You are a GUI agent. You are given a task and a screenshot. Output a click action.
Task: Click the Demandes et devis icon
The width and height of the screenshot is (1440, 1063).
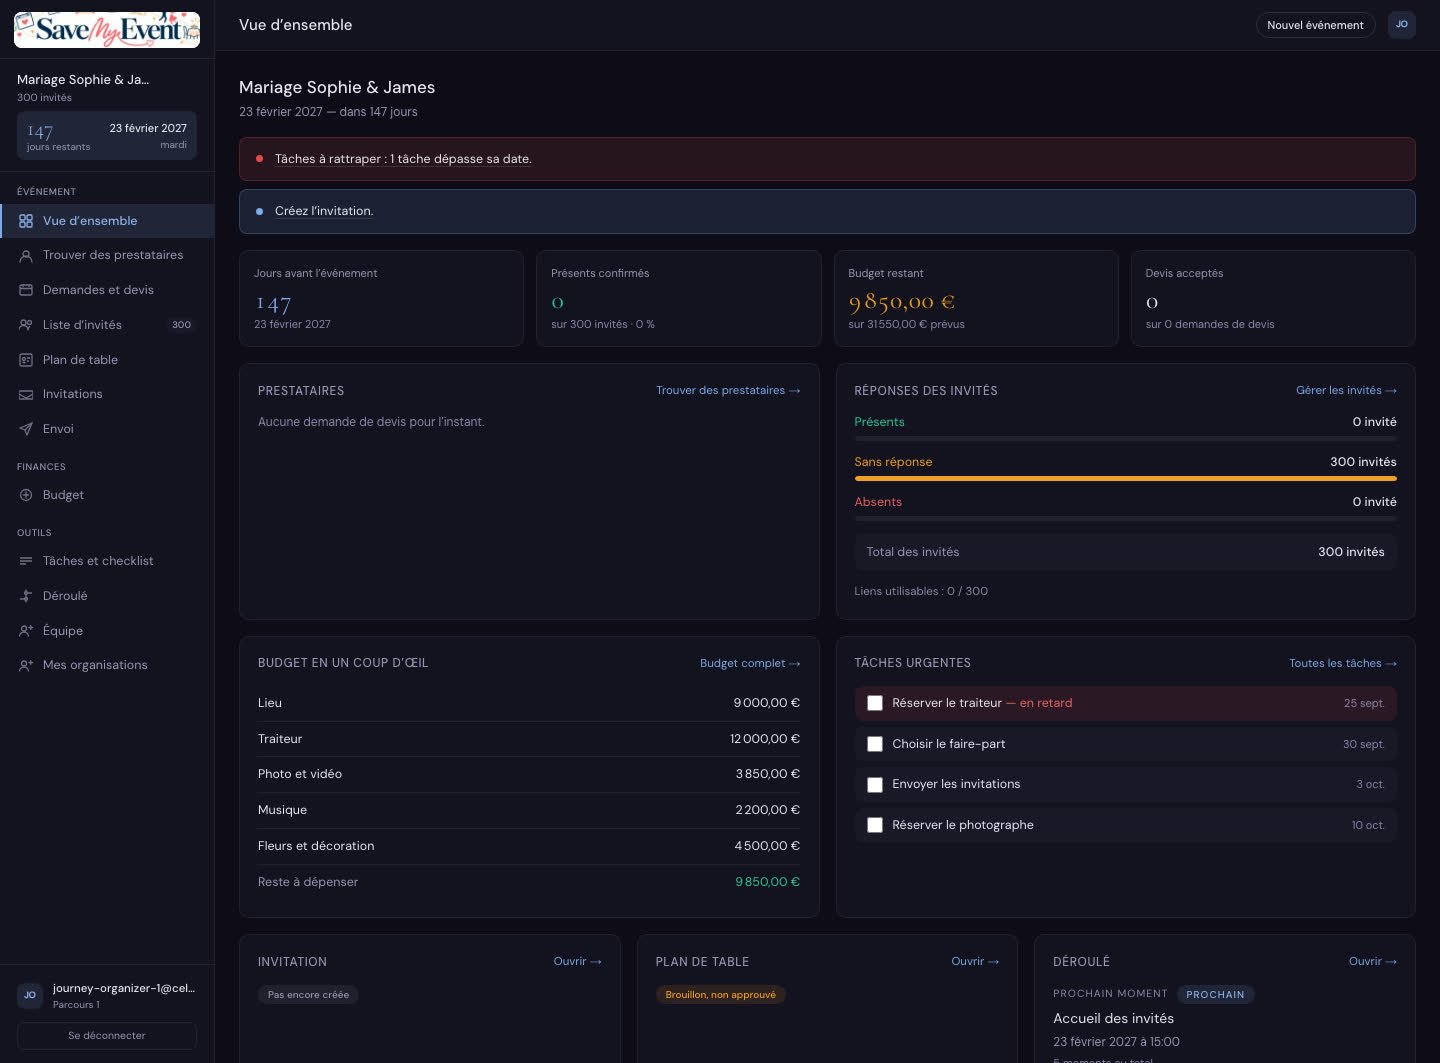point(26,290)
